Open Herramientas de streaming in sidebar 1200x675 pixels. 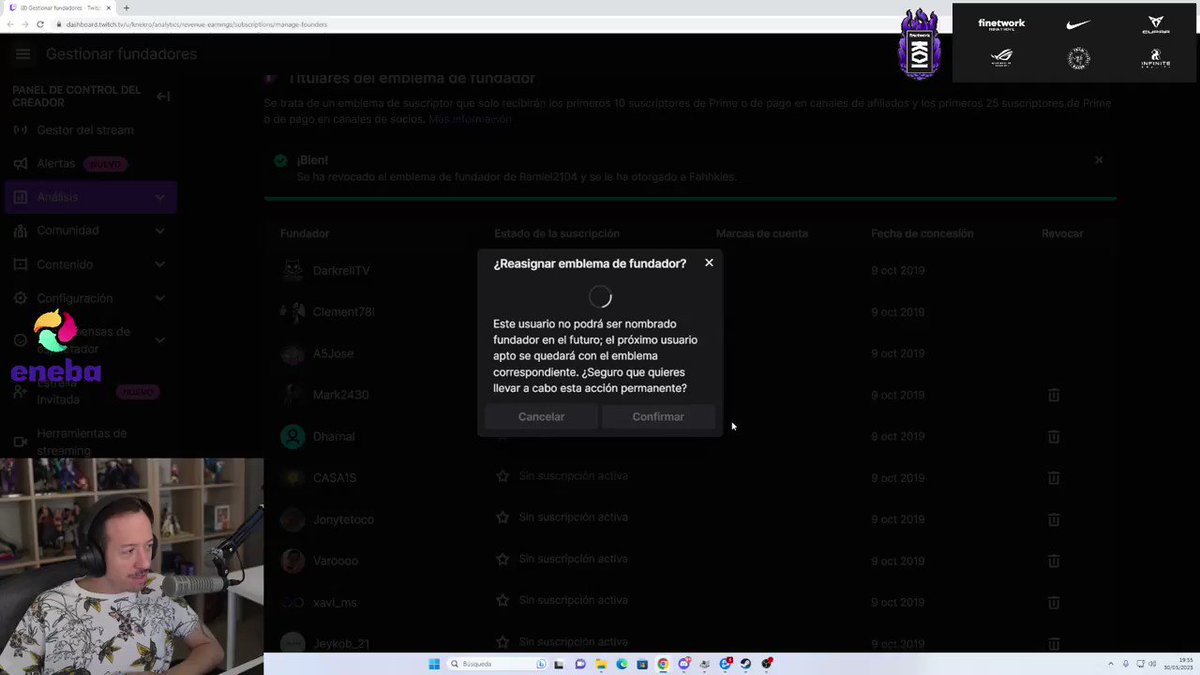tap(82, 441)
